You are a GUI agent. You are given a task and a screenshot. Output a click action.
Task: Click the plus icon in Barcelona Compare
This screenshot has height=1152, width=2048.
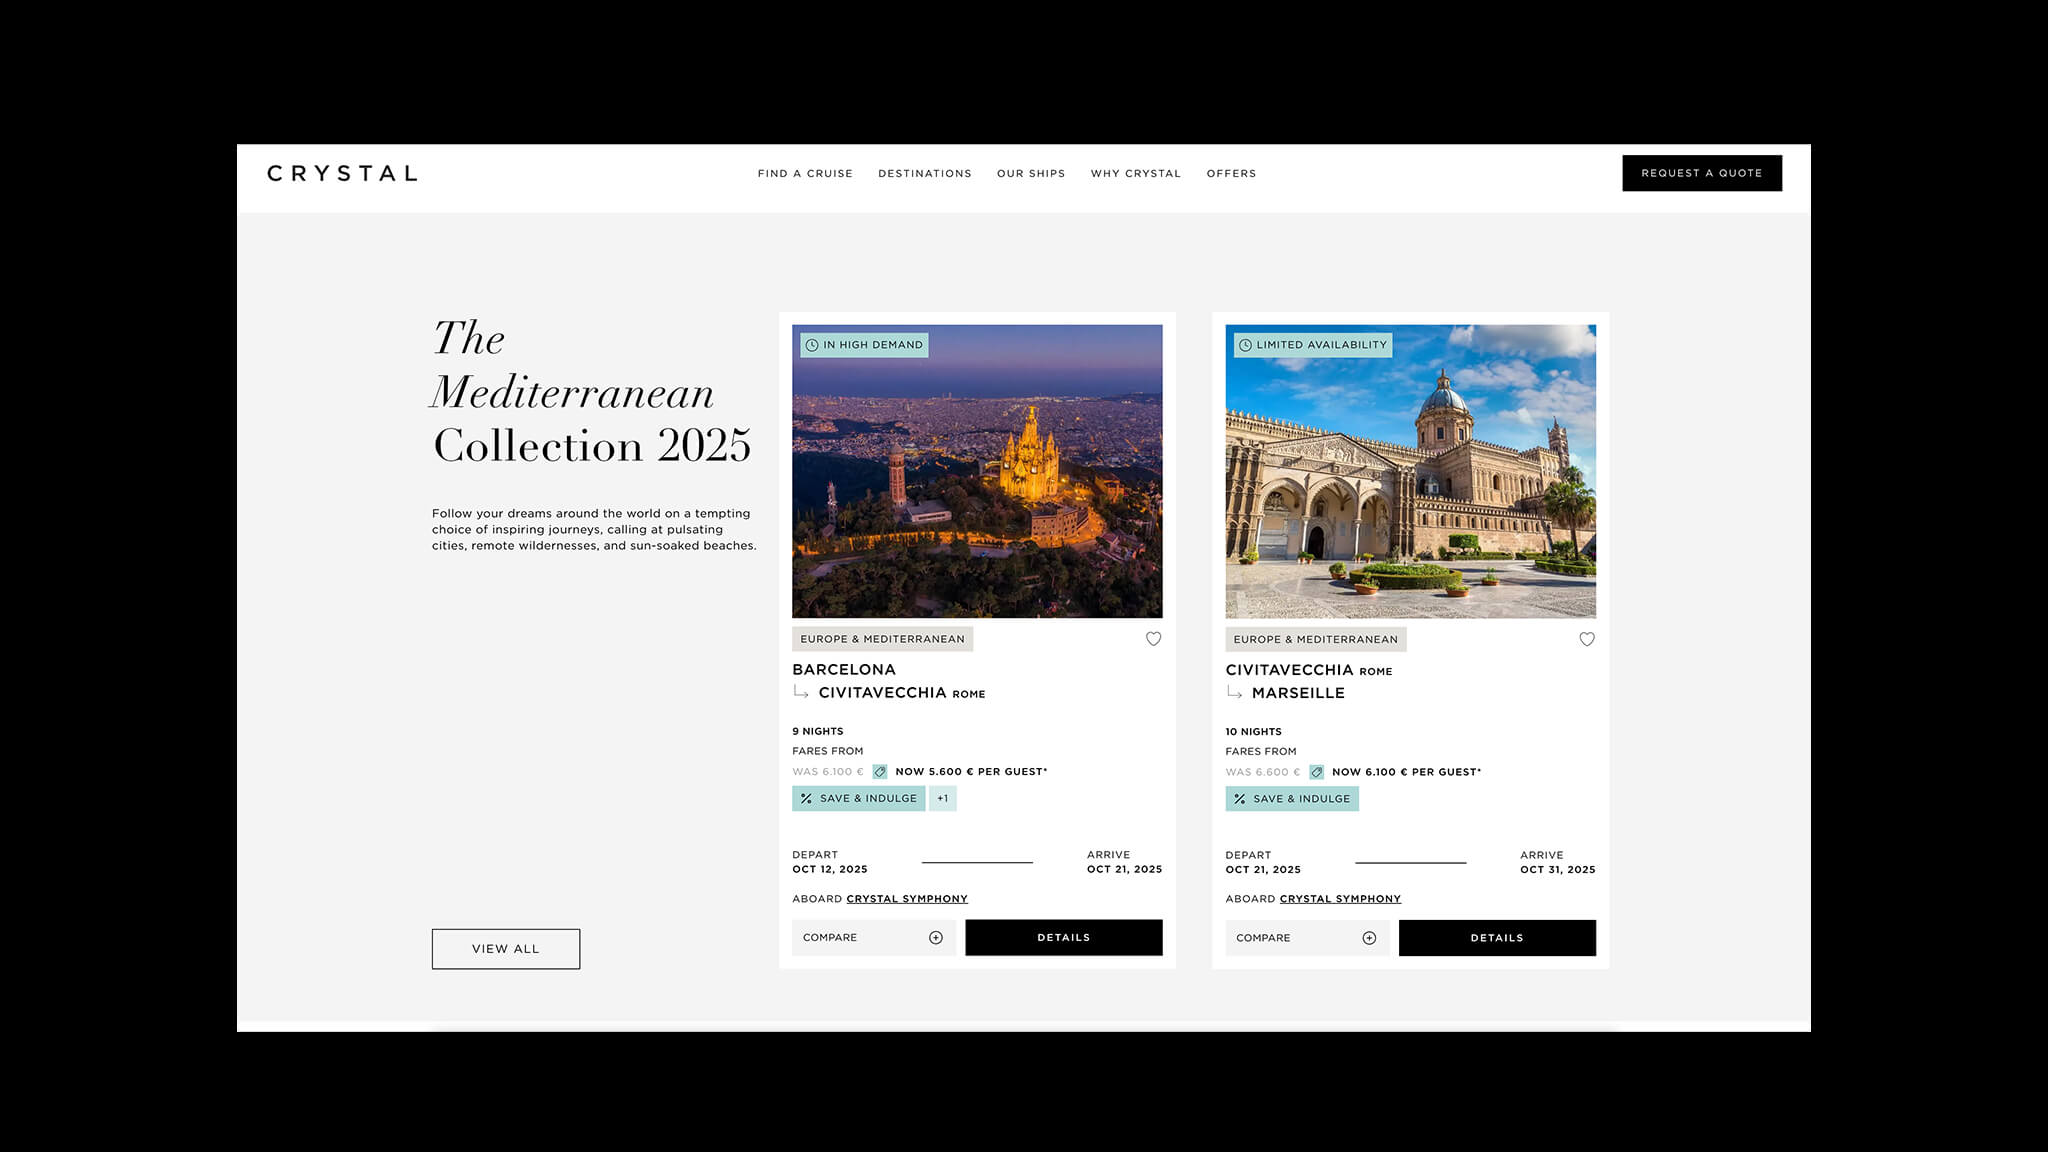tap(936, 938)
